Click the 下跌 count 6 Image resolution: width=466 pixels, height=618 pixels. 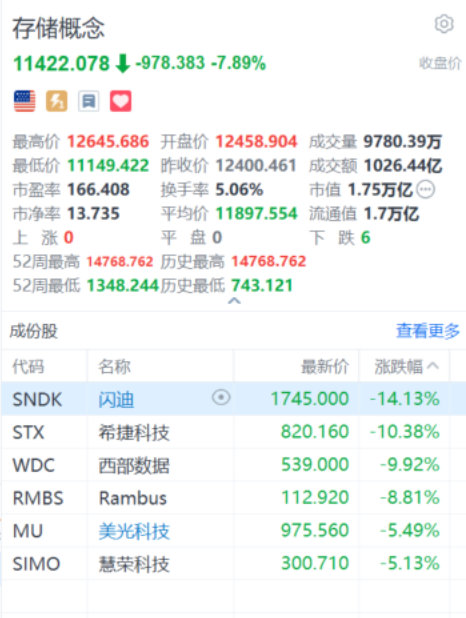(366, 238)
